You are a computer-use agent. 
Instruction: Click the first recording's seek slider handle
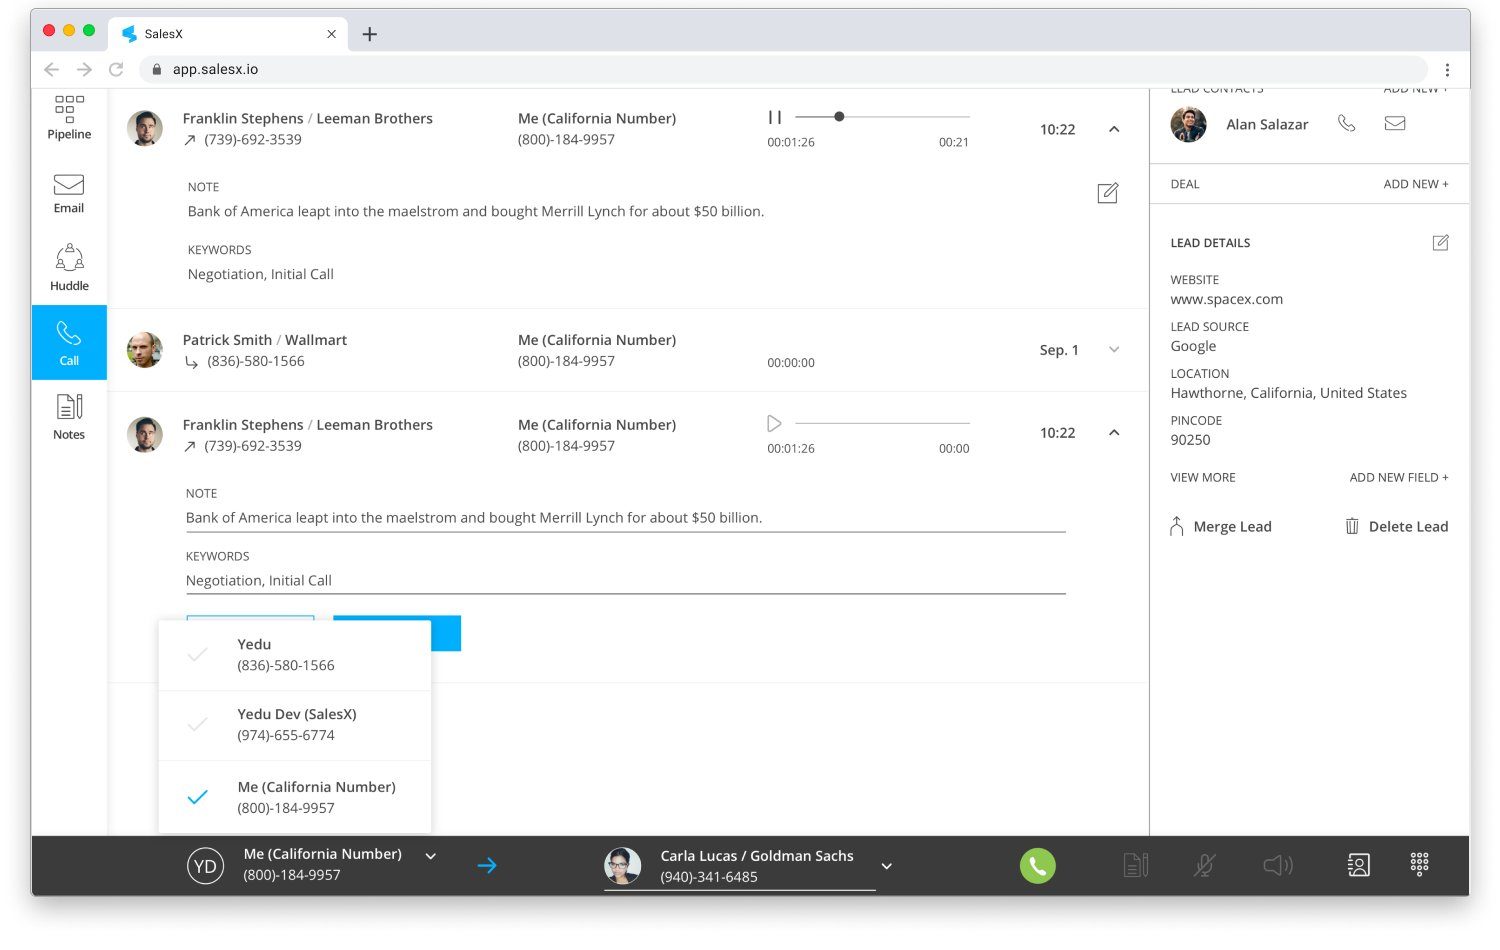pyautogui.click(x=839, y=117)
